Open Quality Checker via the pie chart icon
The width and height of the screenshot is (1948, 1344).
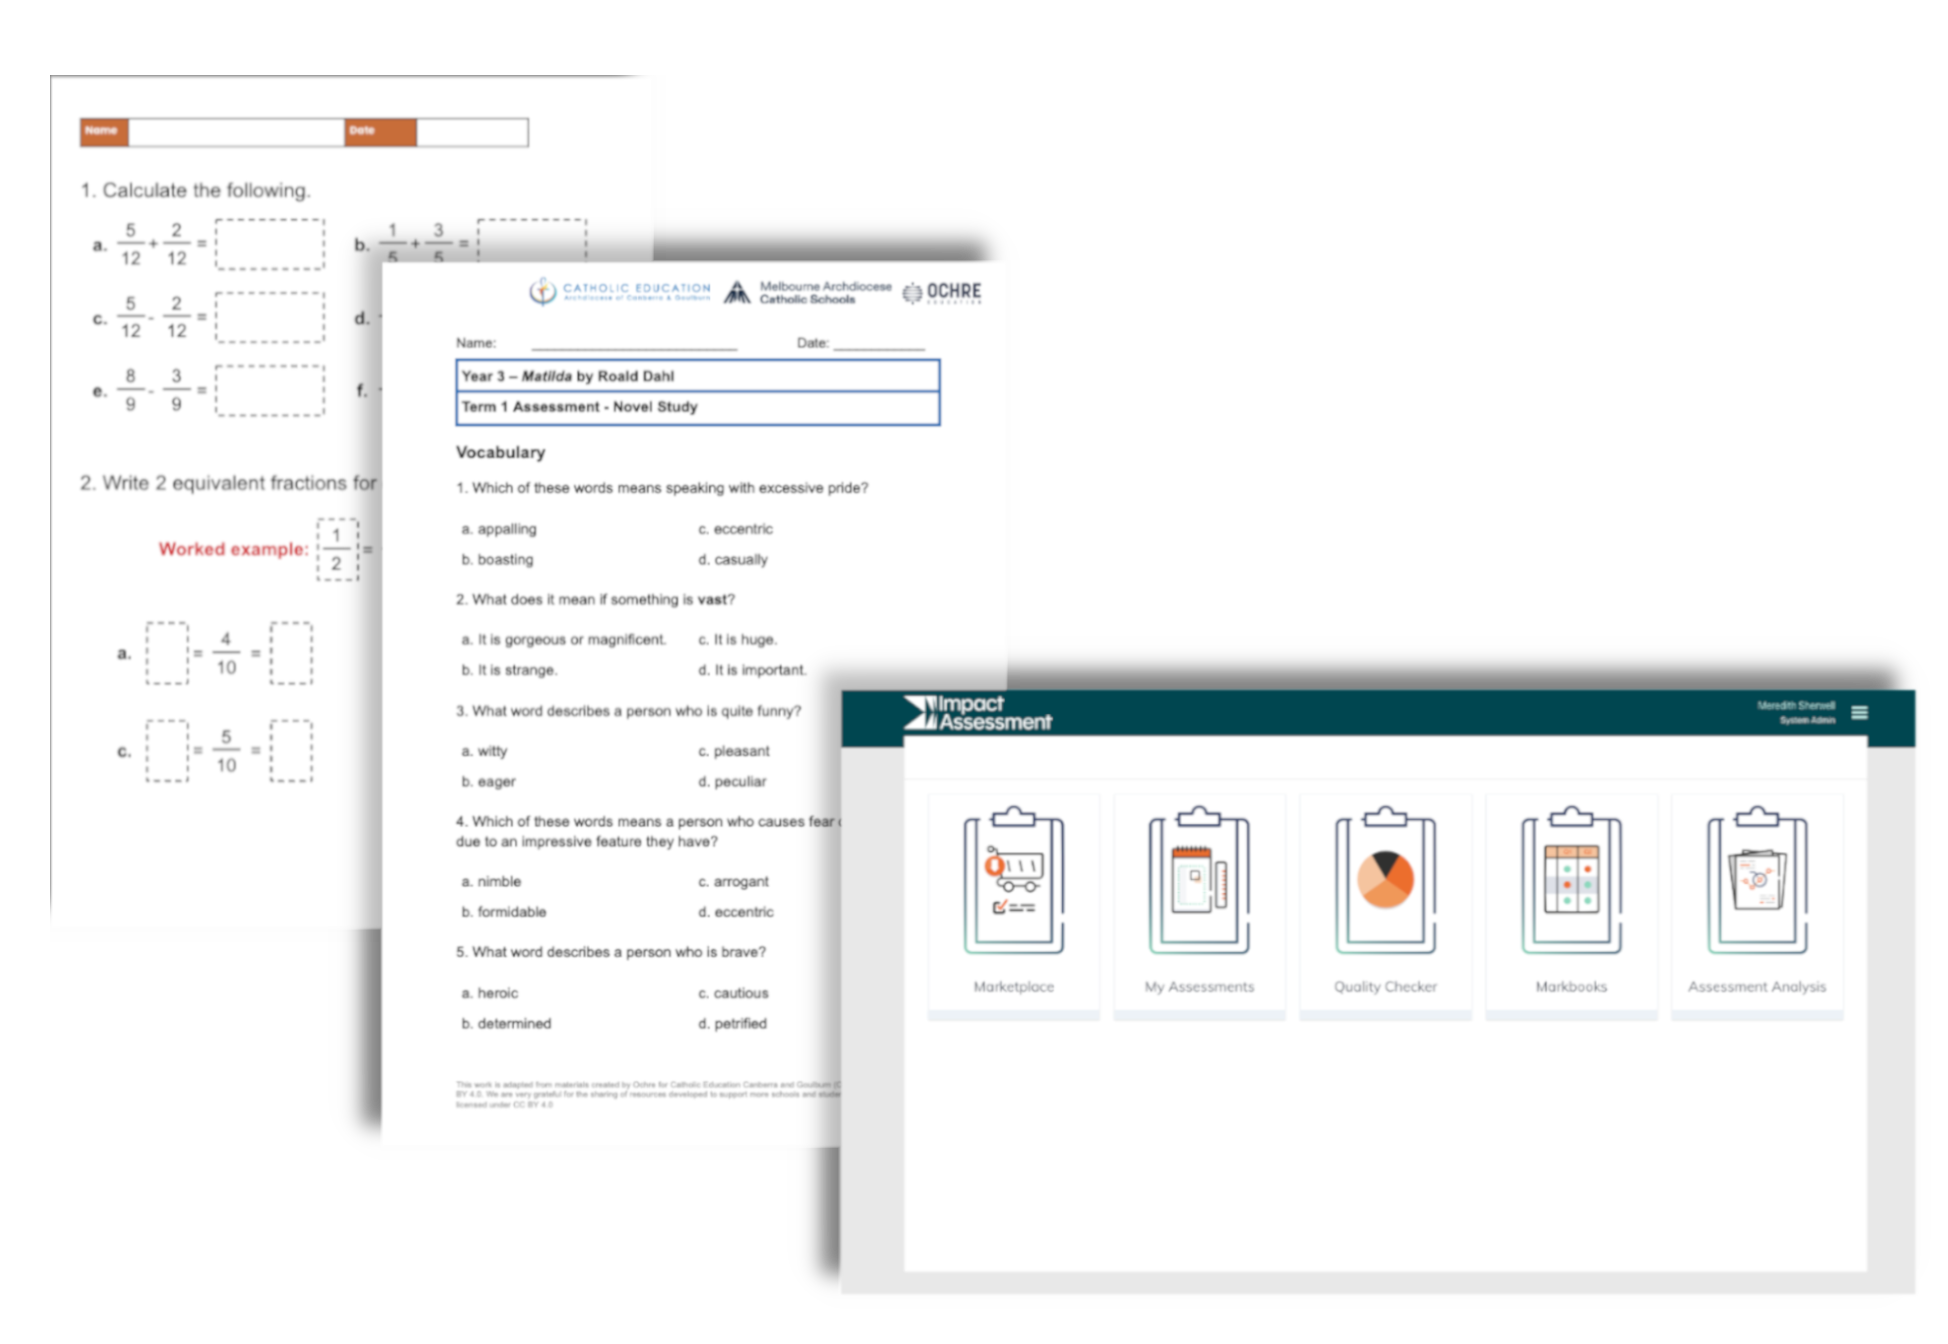1385,880
